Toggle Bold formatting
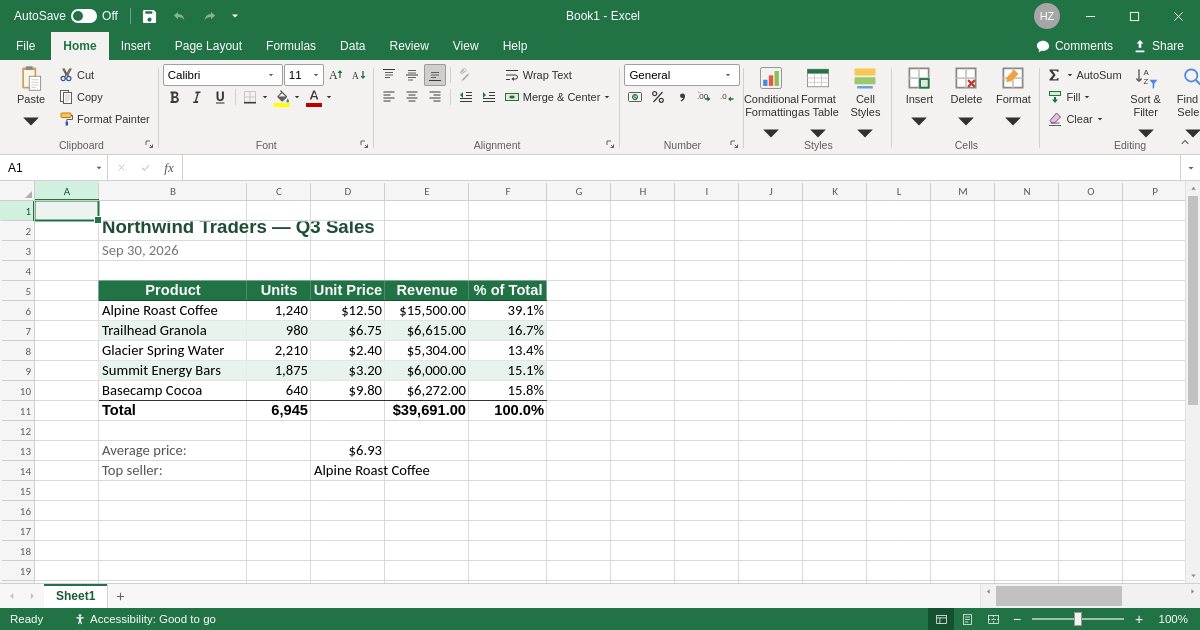1200x630 pixels. (x=174, y=97)
